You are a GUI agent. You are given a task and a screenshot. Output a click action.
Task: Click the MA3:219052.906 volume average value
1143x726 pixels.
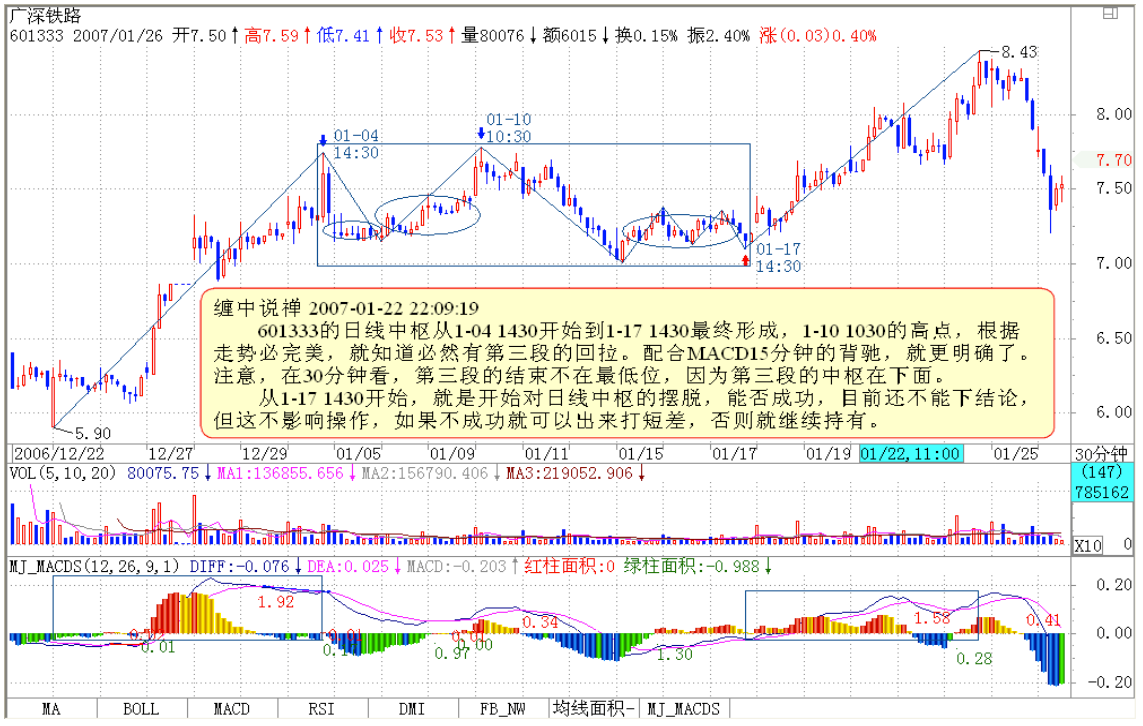[569, 473]
